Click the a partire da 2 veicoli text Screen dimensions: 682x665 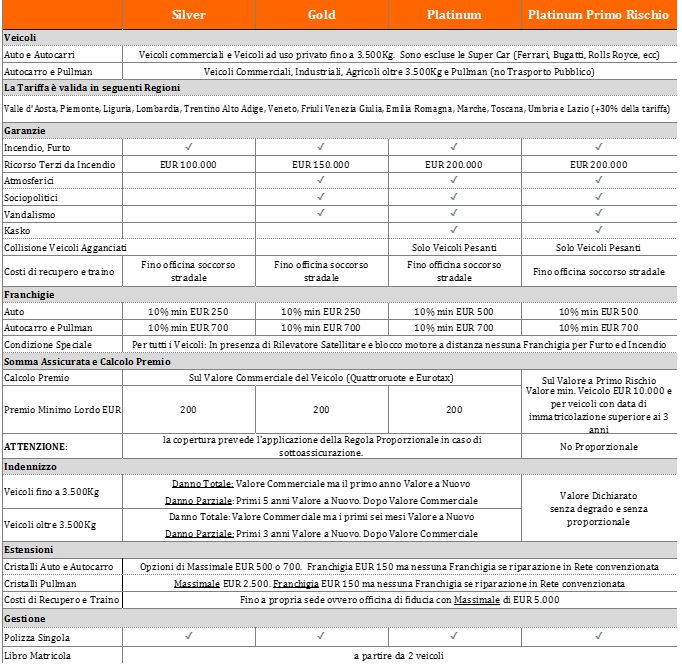[399, 656]
